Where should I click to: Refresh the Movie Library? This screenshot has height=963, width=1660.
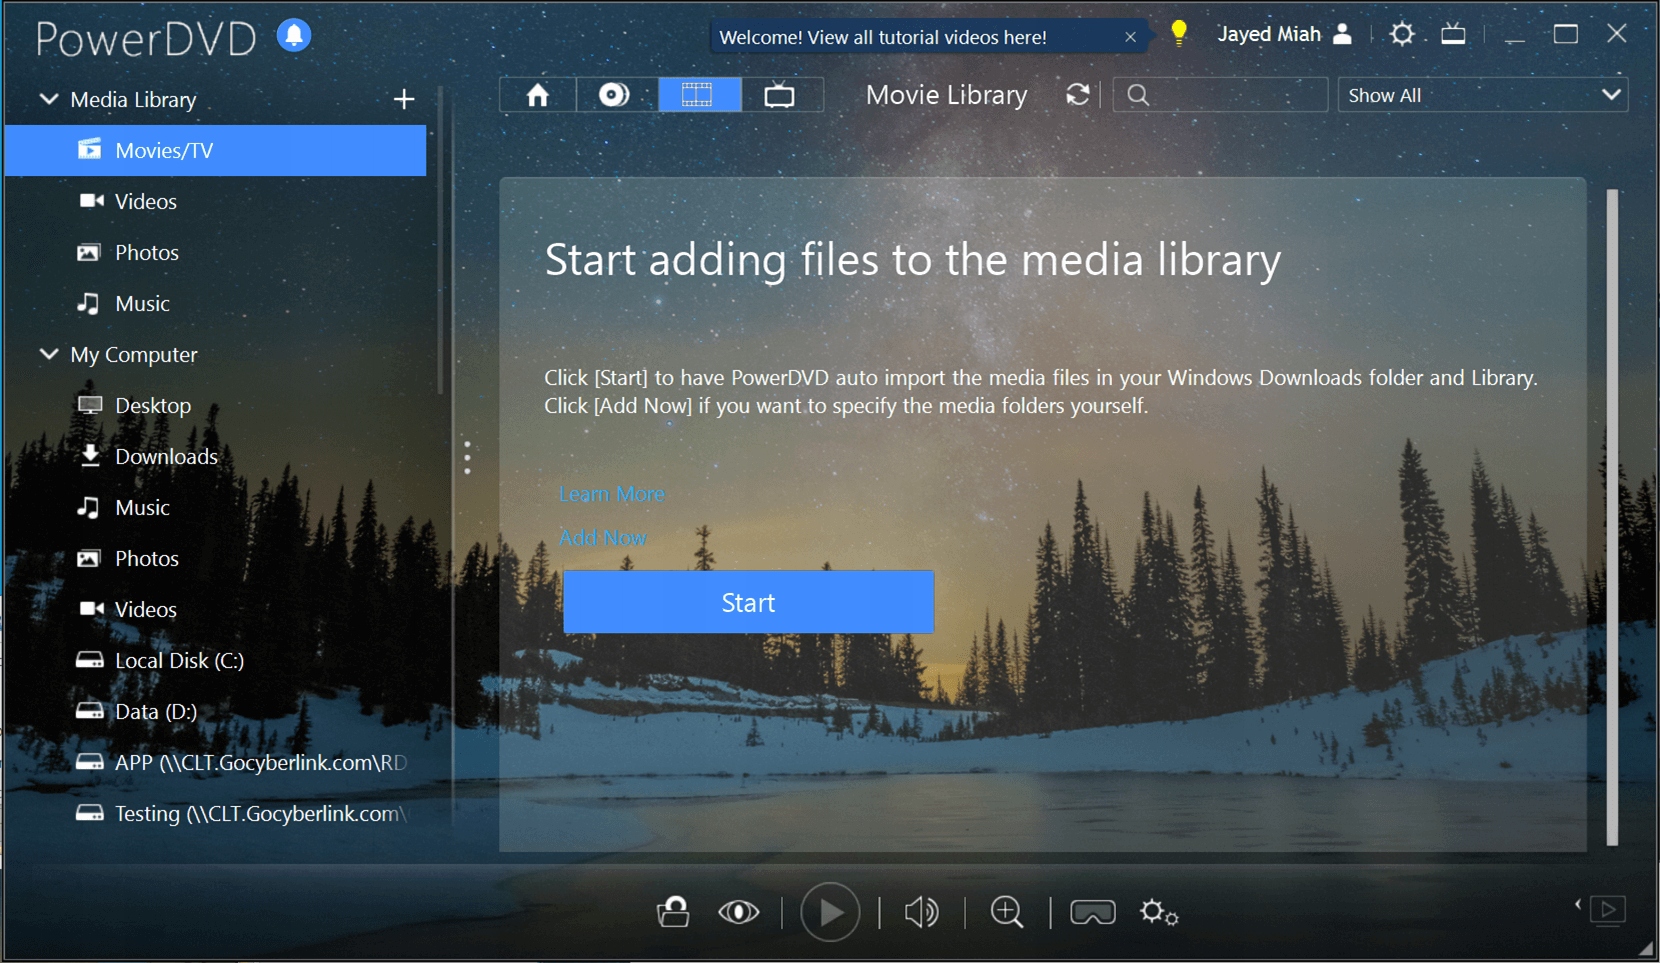[1077, 95]
